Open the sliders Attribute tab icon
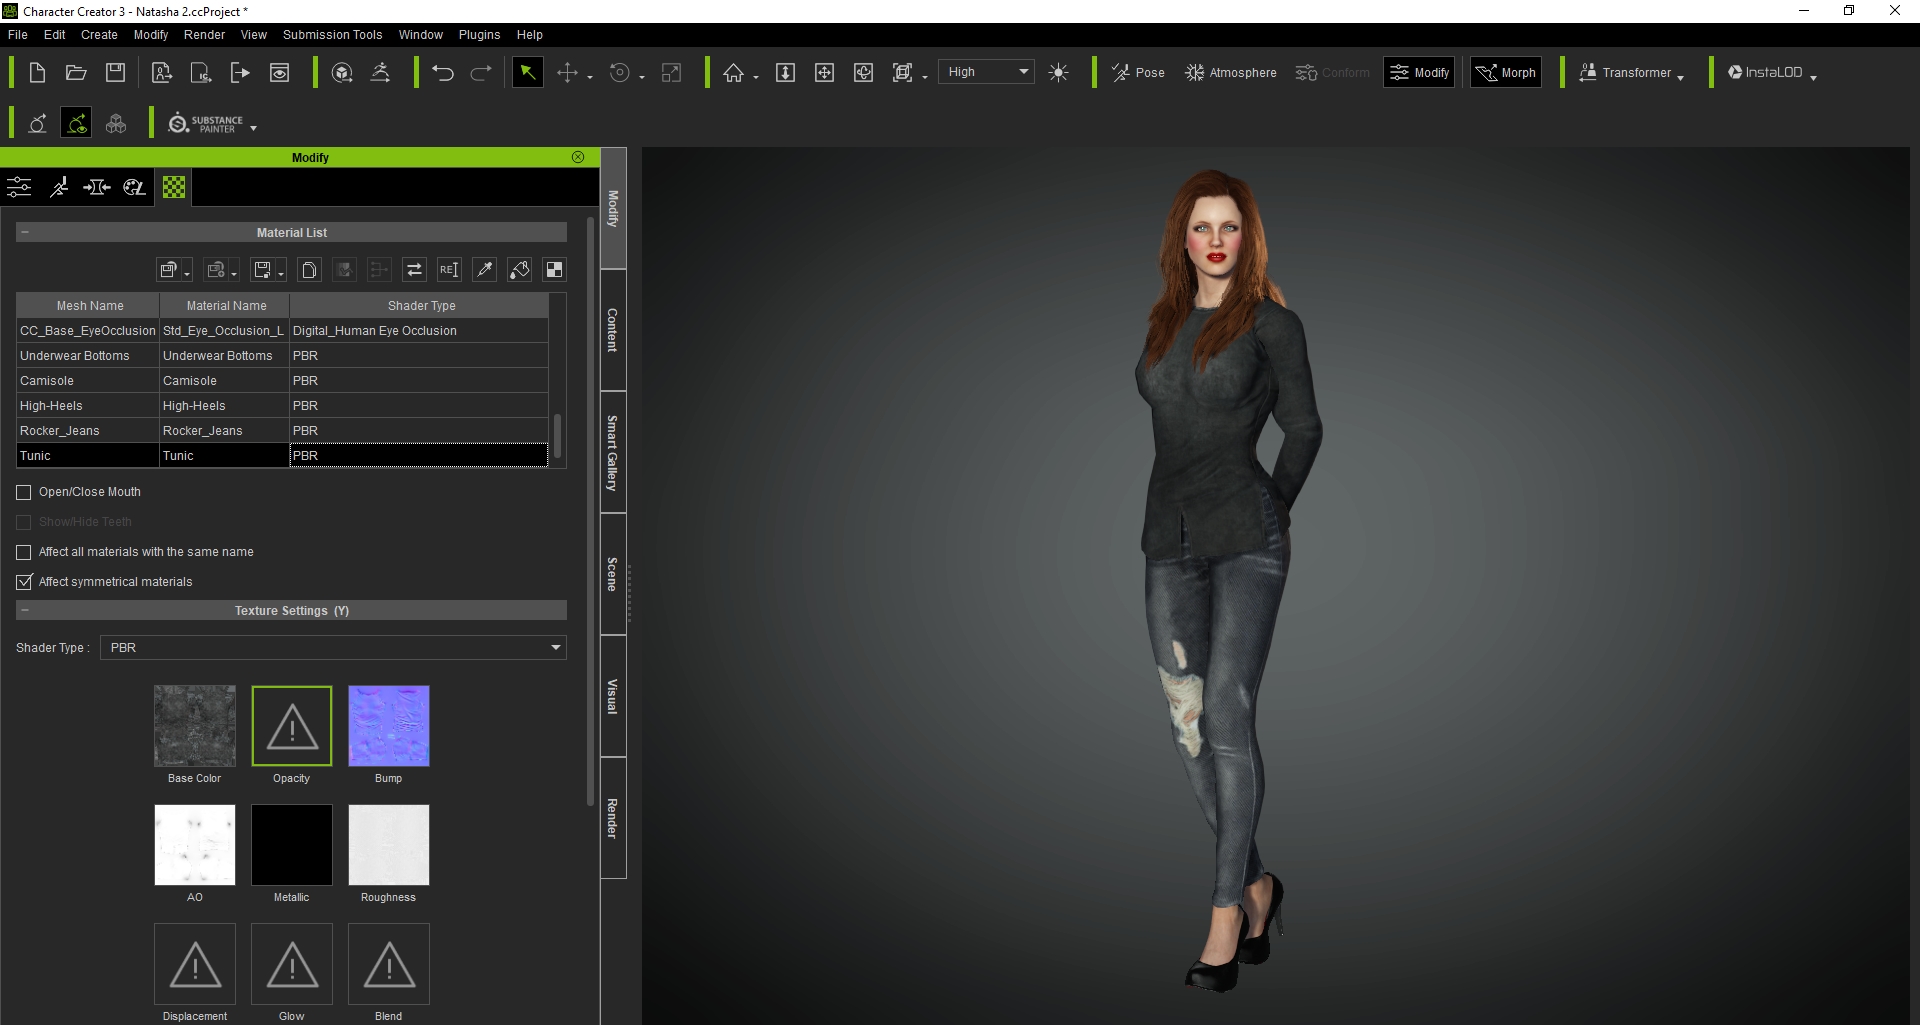The height and width of the screenshot is (1025, 1920). (19, 187)
